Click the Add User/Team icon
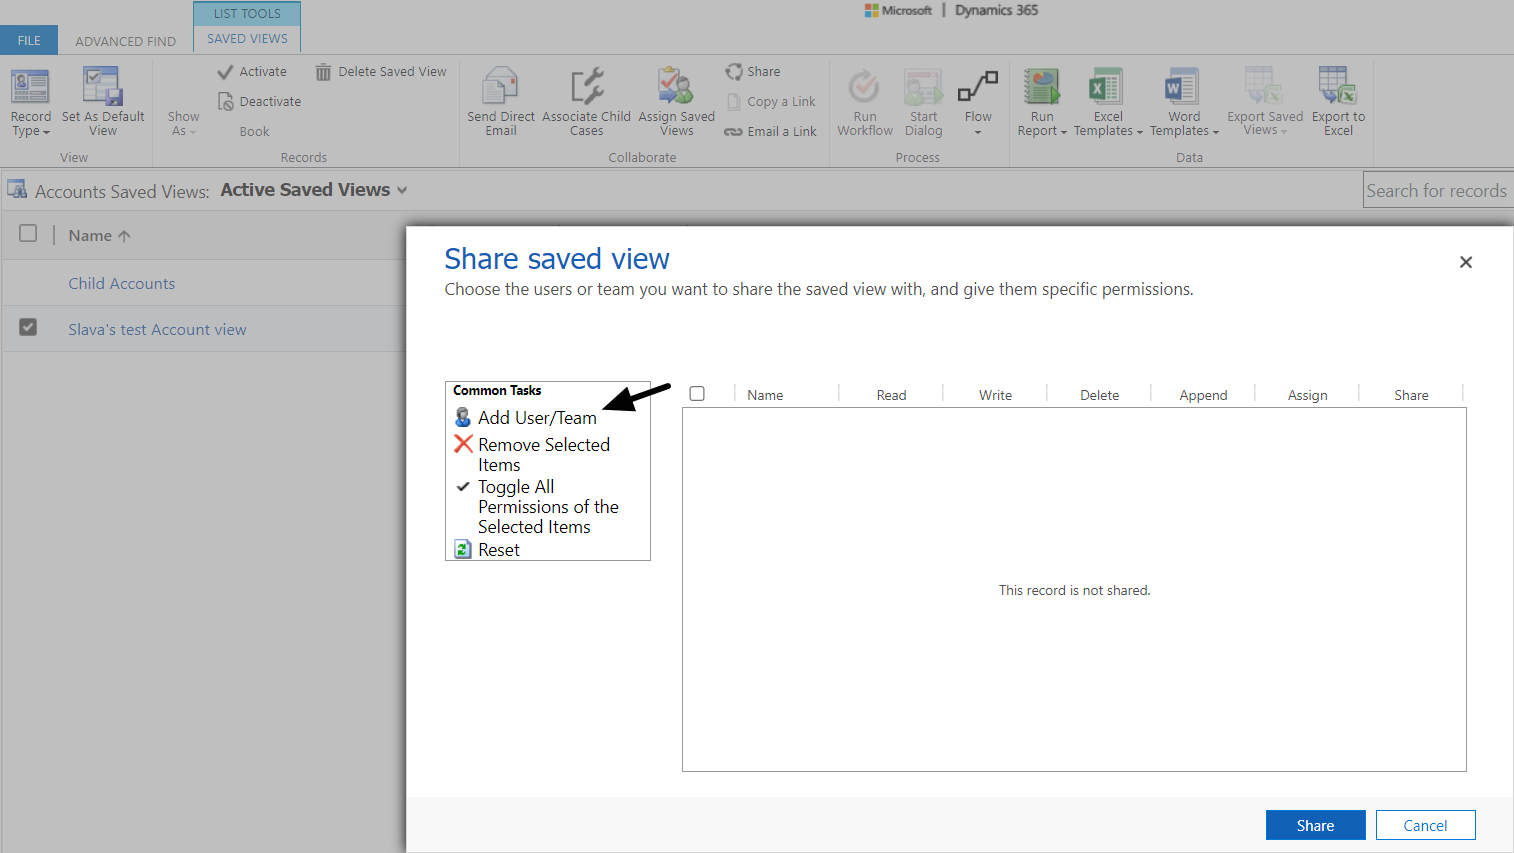 pos(463,417)
